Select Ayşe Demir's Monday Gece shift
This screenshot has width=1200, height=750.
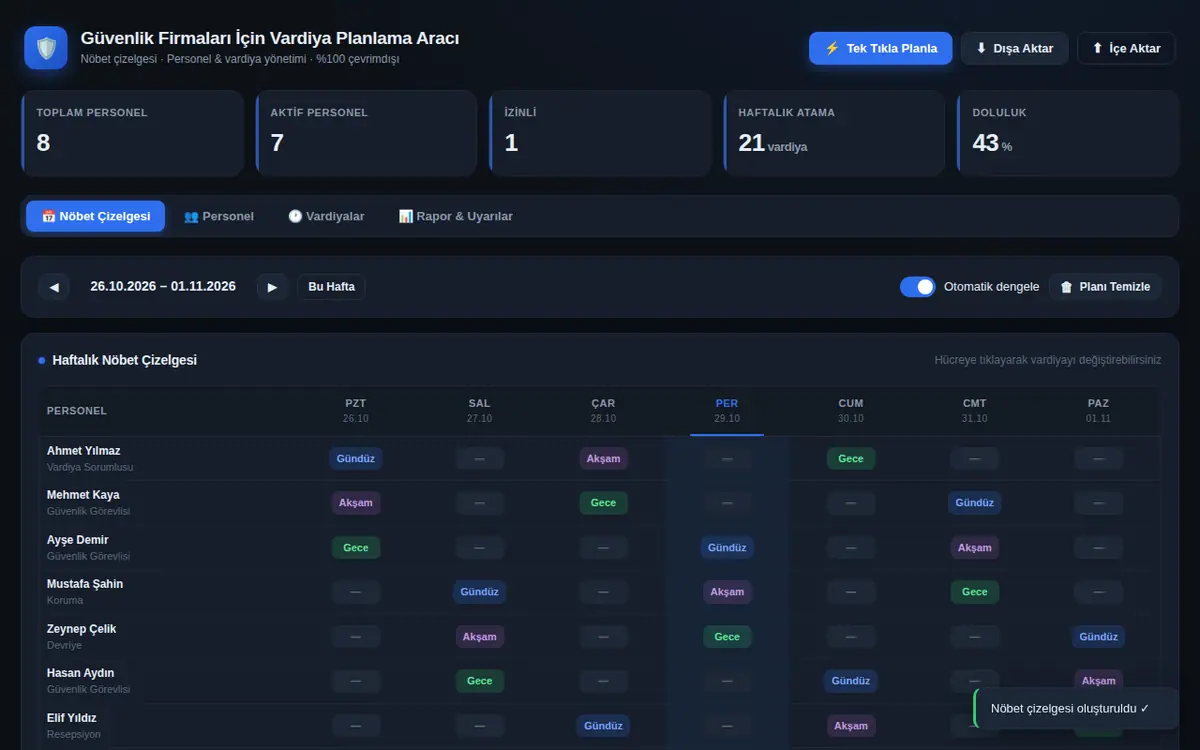tap(356, 548)
